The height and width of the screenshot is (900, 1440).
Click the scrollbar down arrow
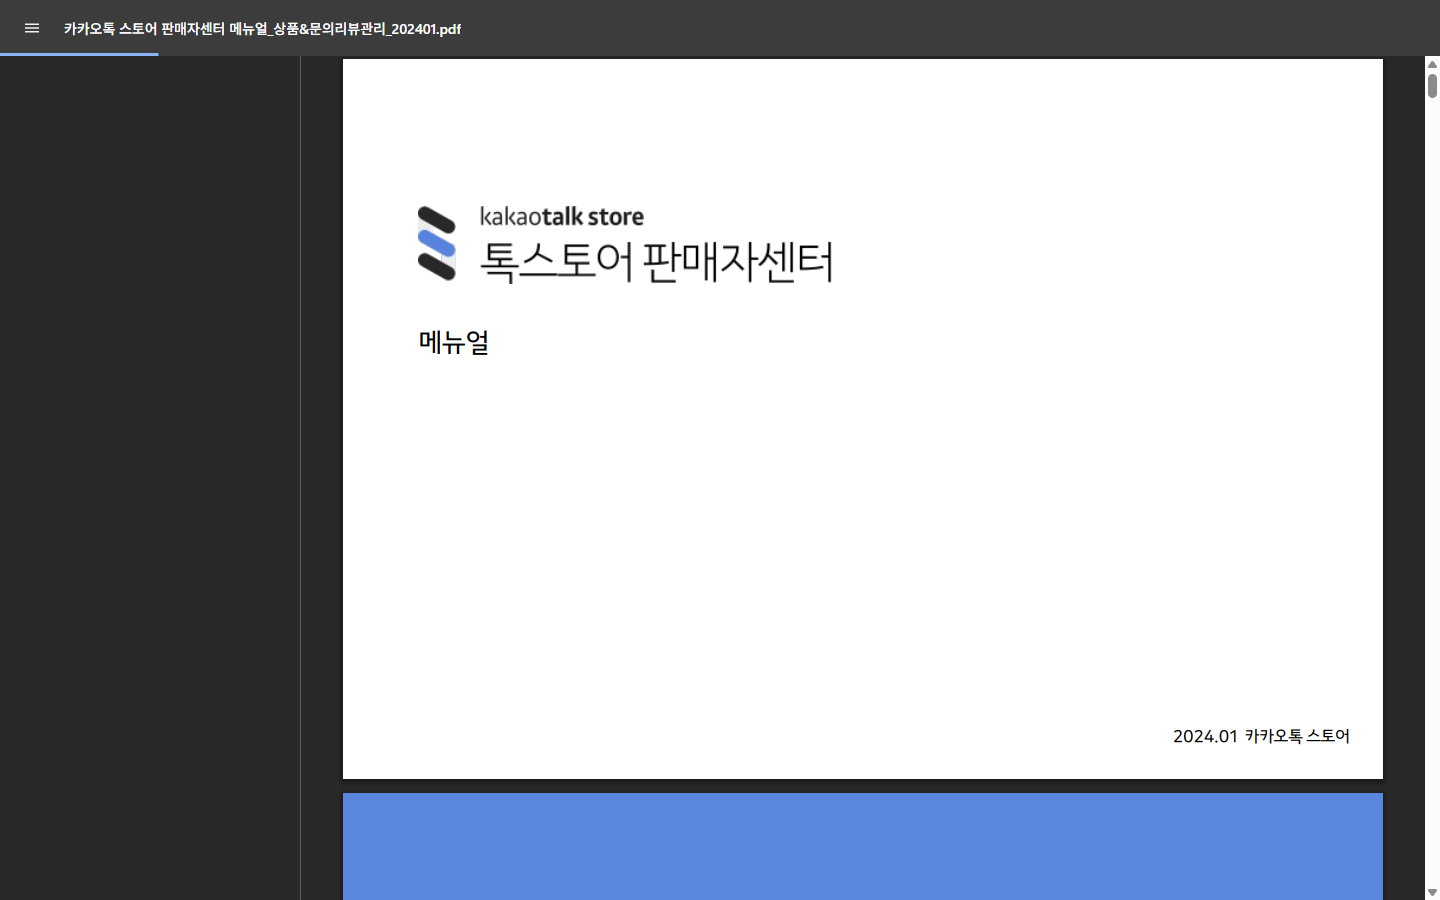click(1432, 892)
